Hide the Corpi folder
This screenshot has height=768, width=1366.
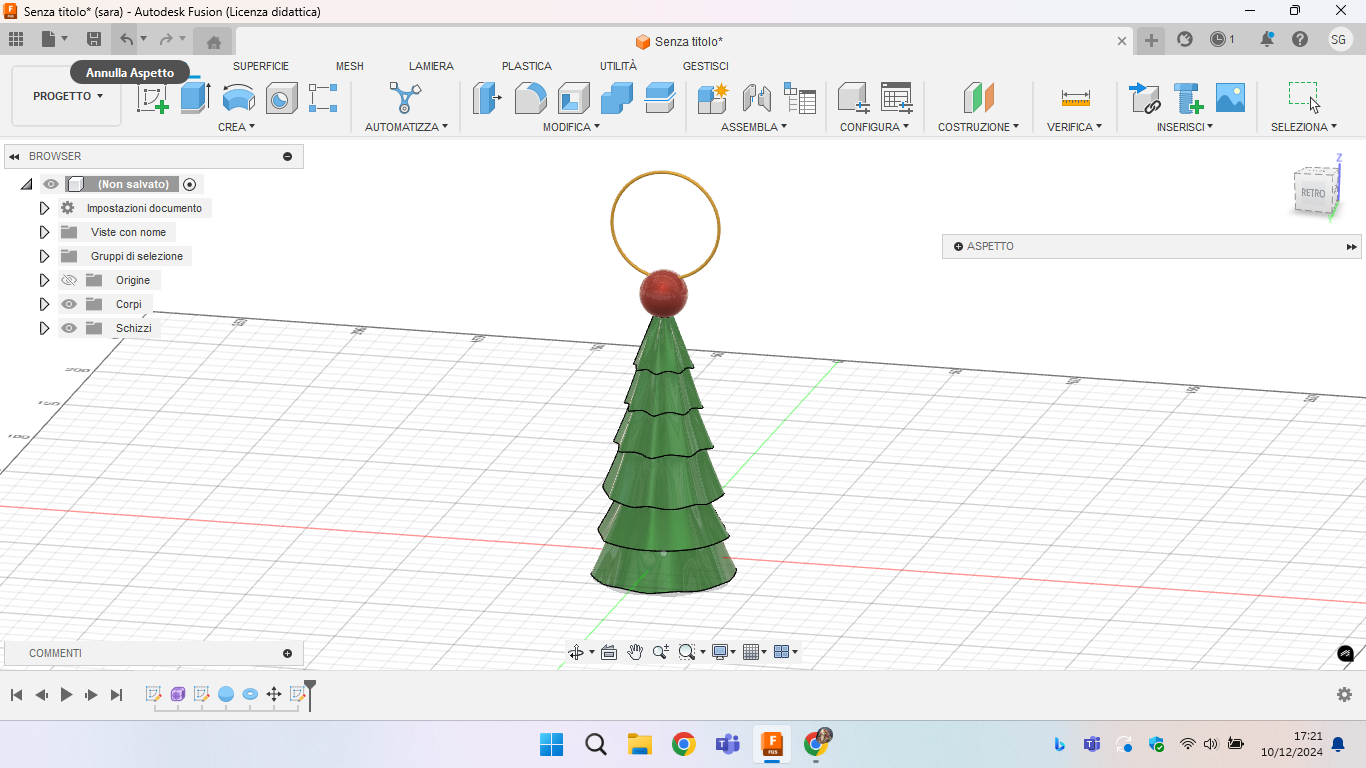(x=69, y=304)
